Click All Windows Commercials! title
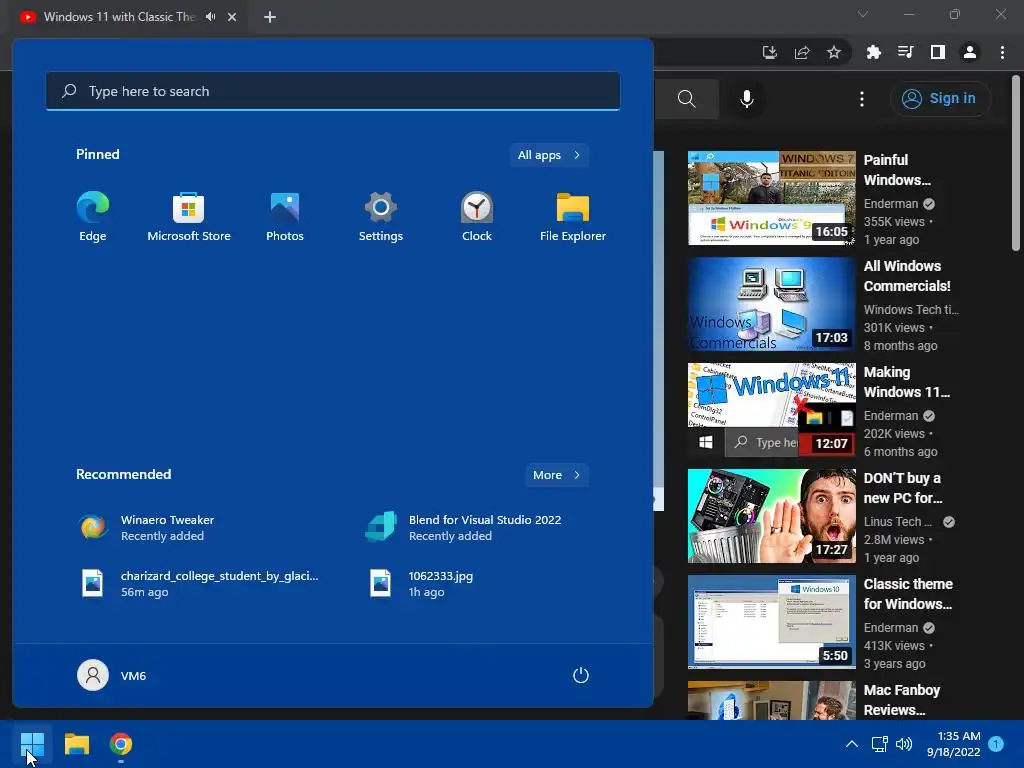 906,276
